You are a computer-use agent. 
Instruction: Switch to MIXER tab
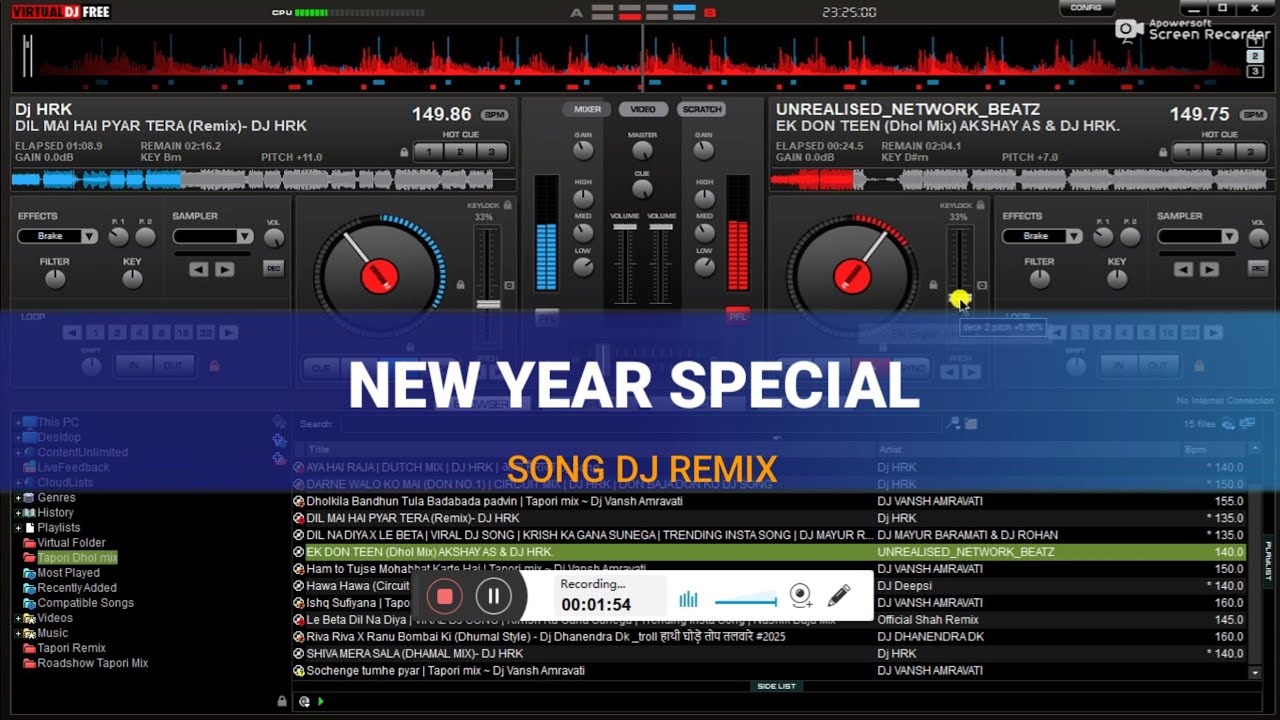tap(587, 109)
